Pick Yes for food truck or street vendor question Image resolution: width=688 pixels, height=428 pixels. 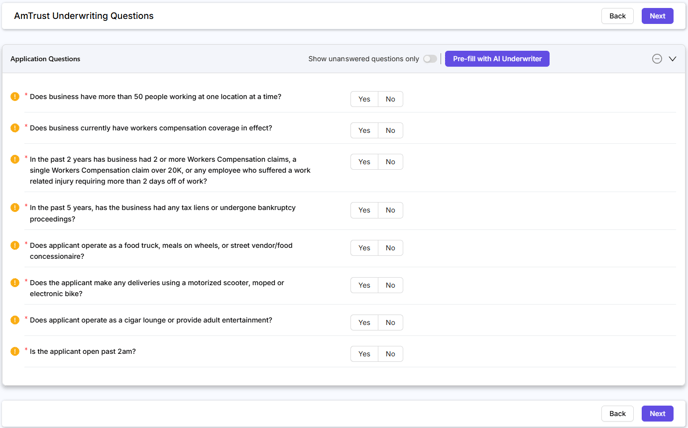click(364, 248)
